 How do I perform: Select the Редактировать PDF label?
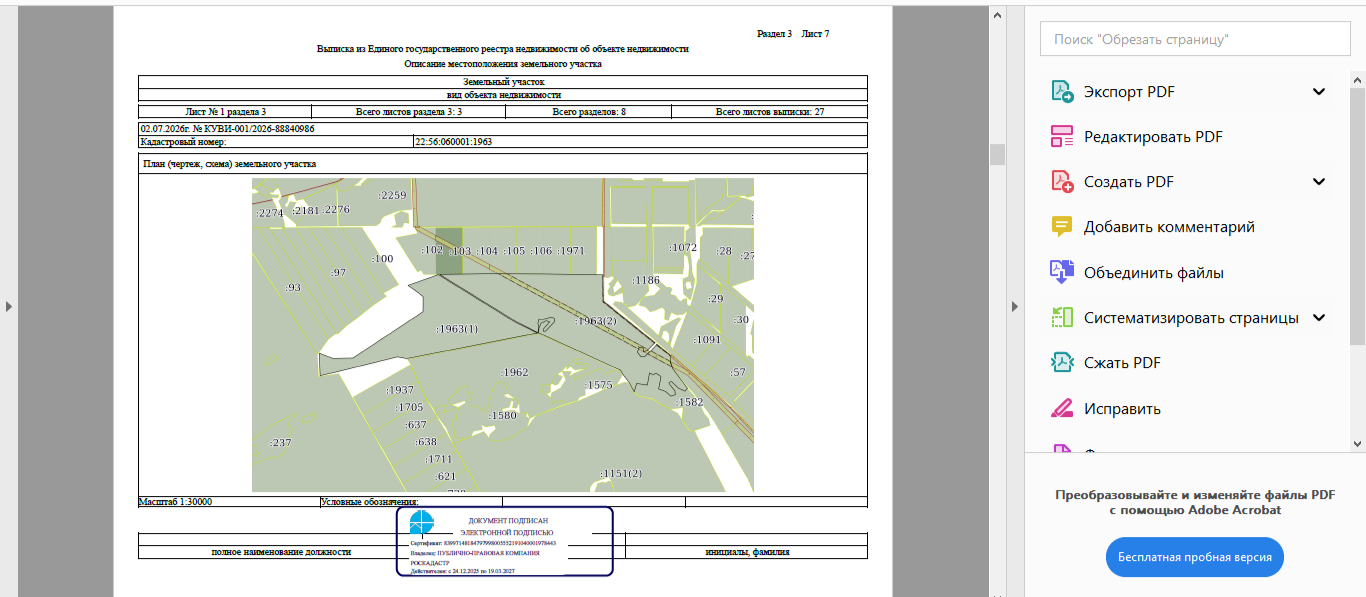1153,137
